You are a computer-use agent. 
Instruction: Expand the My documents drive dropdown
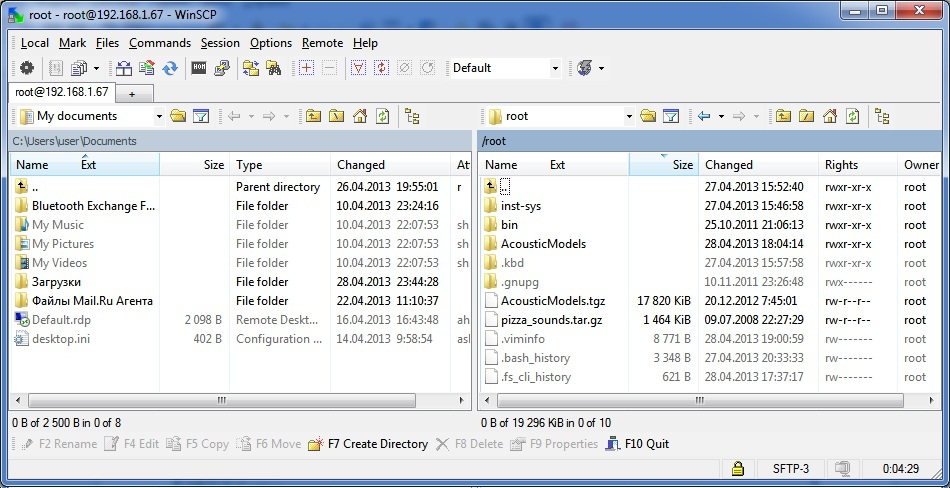(159, 116)
